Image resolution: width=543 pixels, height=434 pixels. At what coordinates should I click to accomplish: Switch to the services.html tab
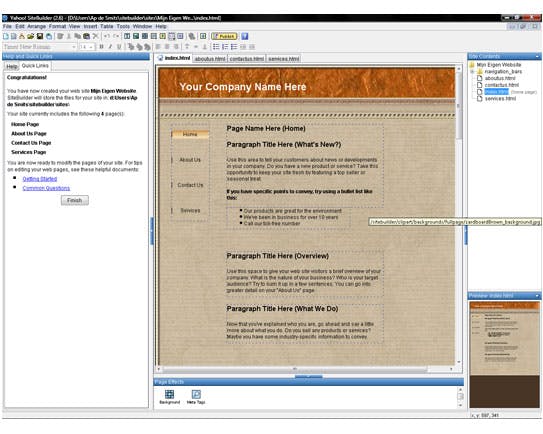[284, 59]
